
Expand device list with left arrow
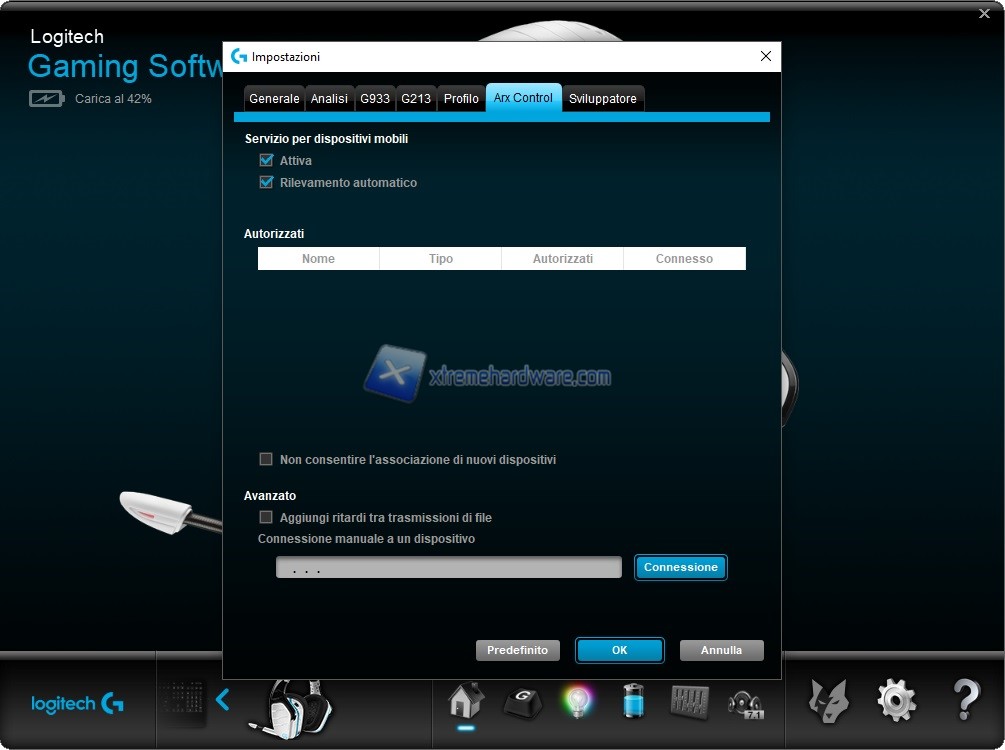[223, 700]
